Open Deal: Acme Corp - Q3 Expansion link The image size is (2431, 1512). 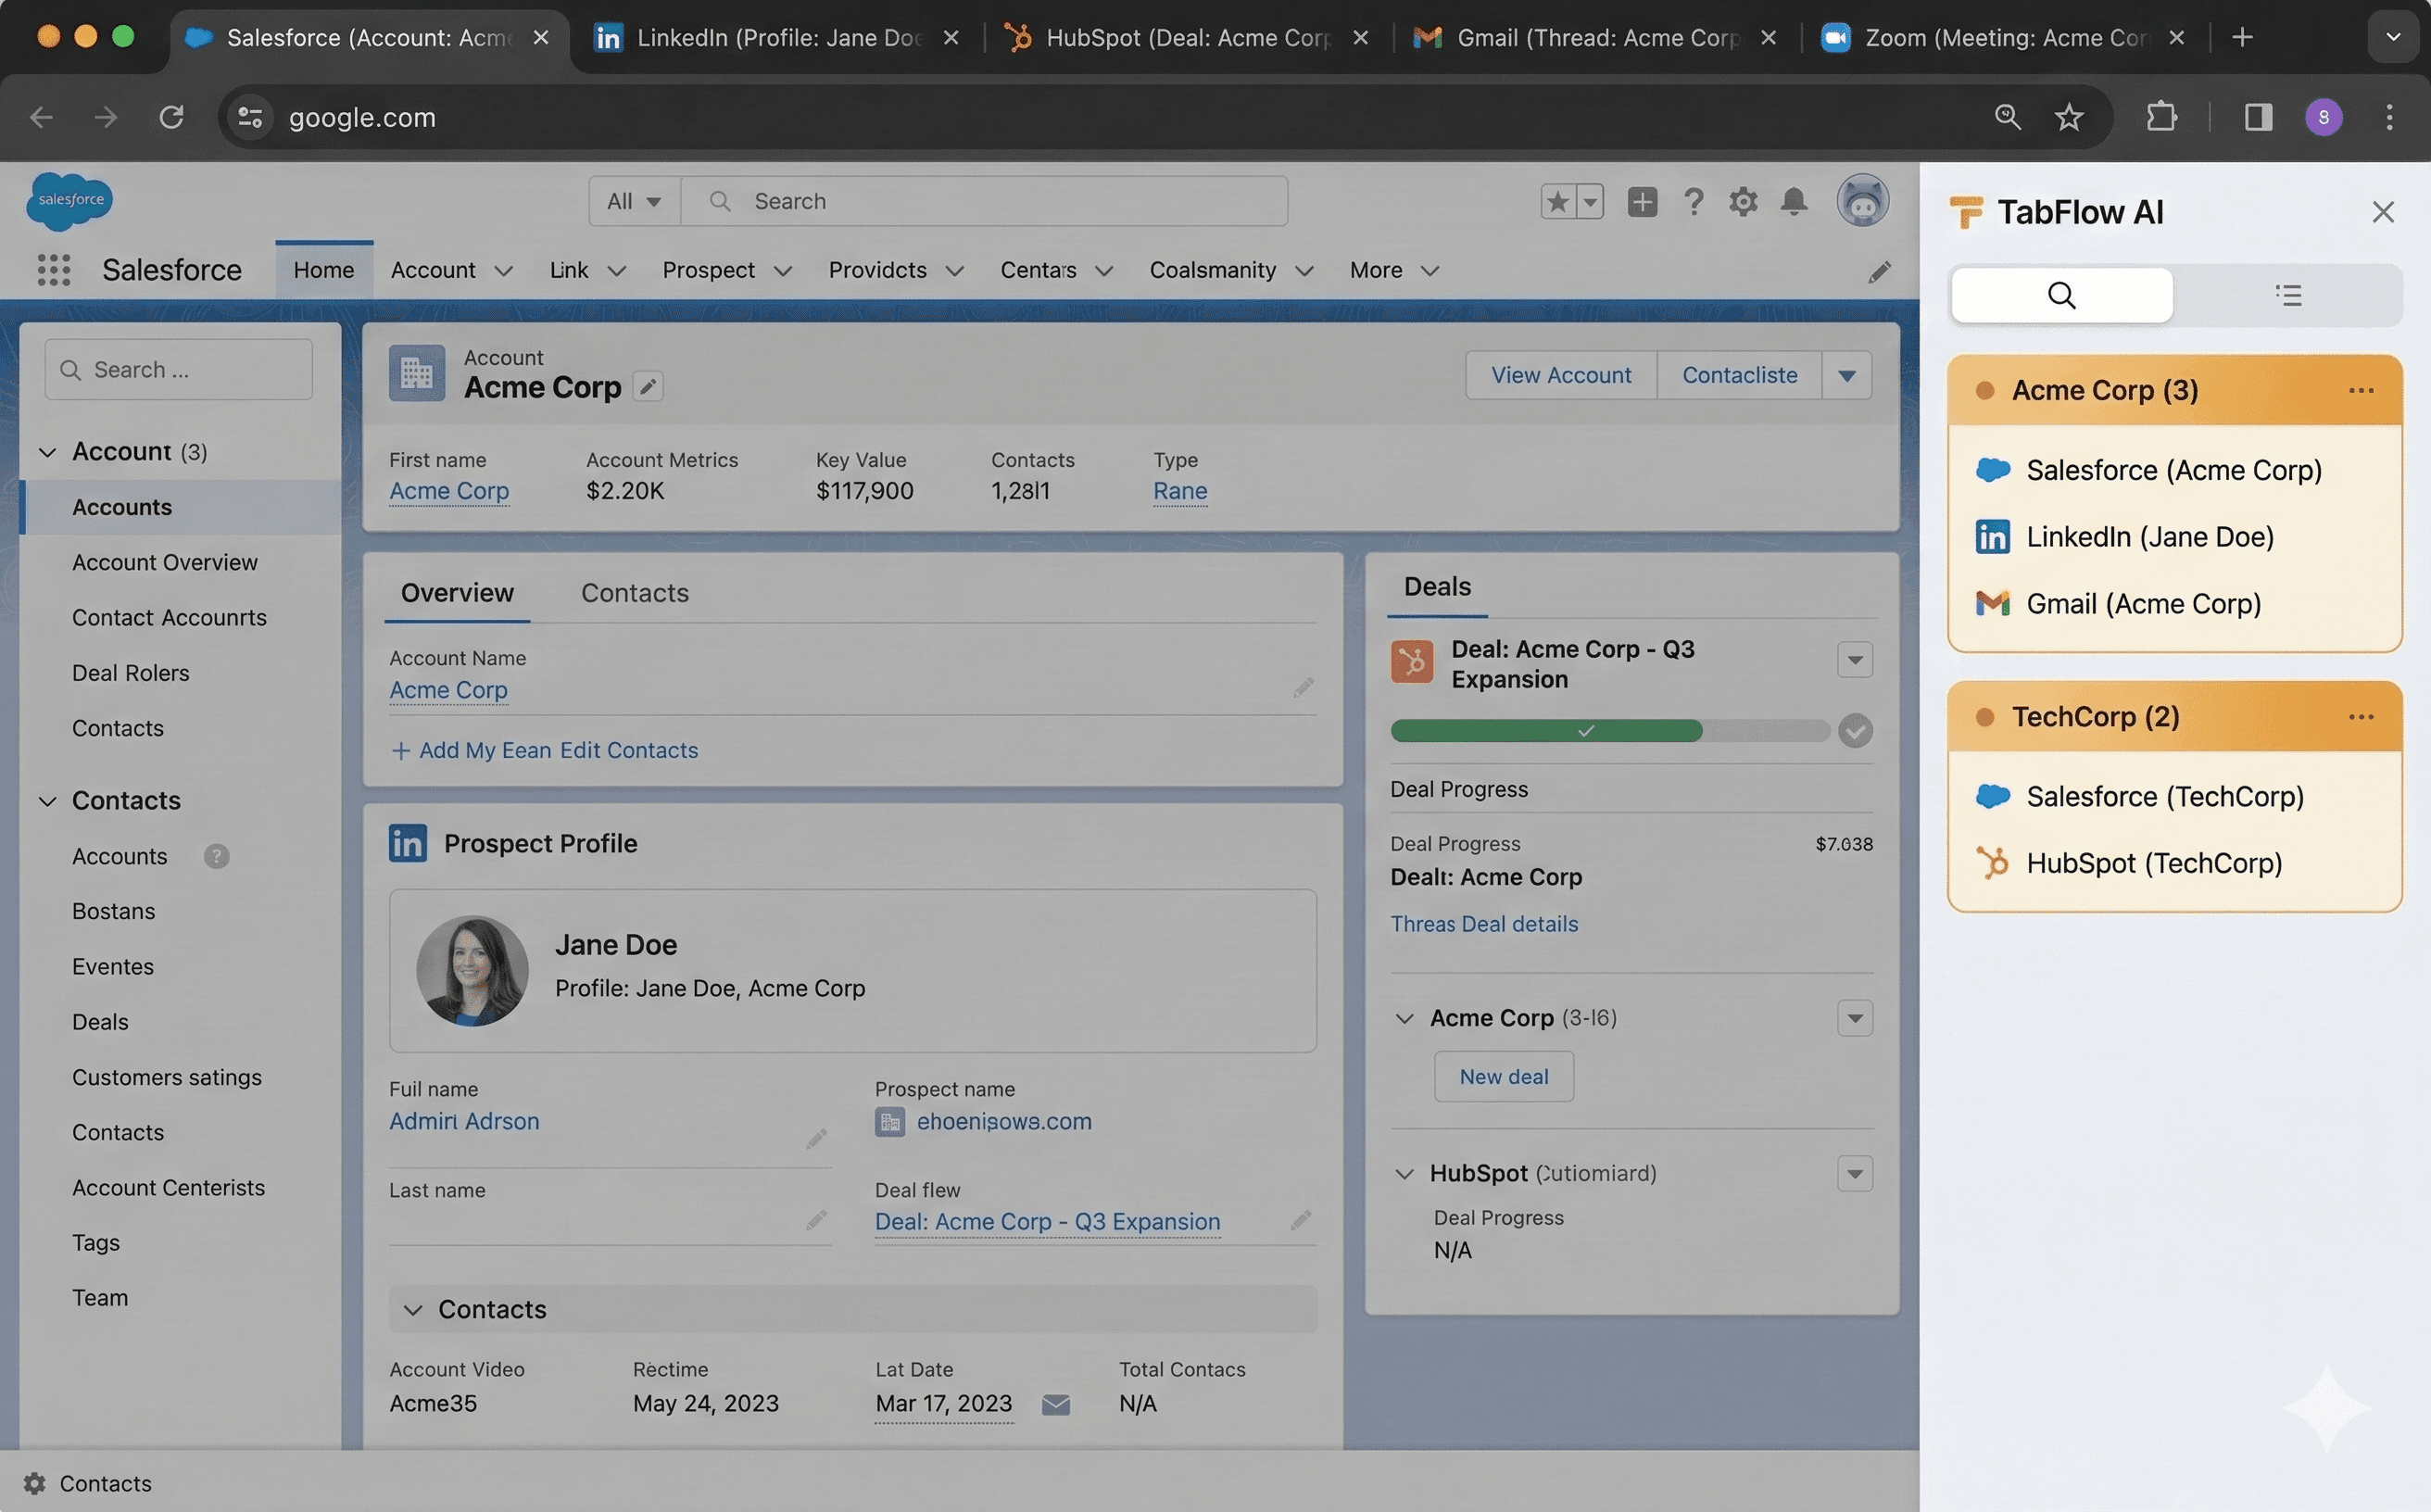coord(1047,1222)
